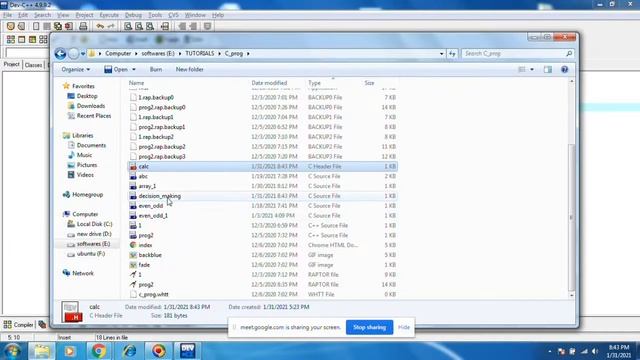Open the Music library
Screen dimensions: 640x360
coord(84,155)
